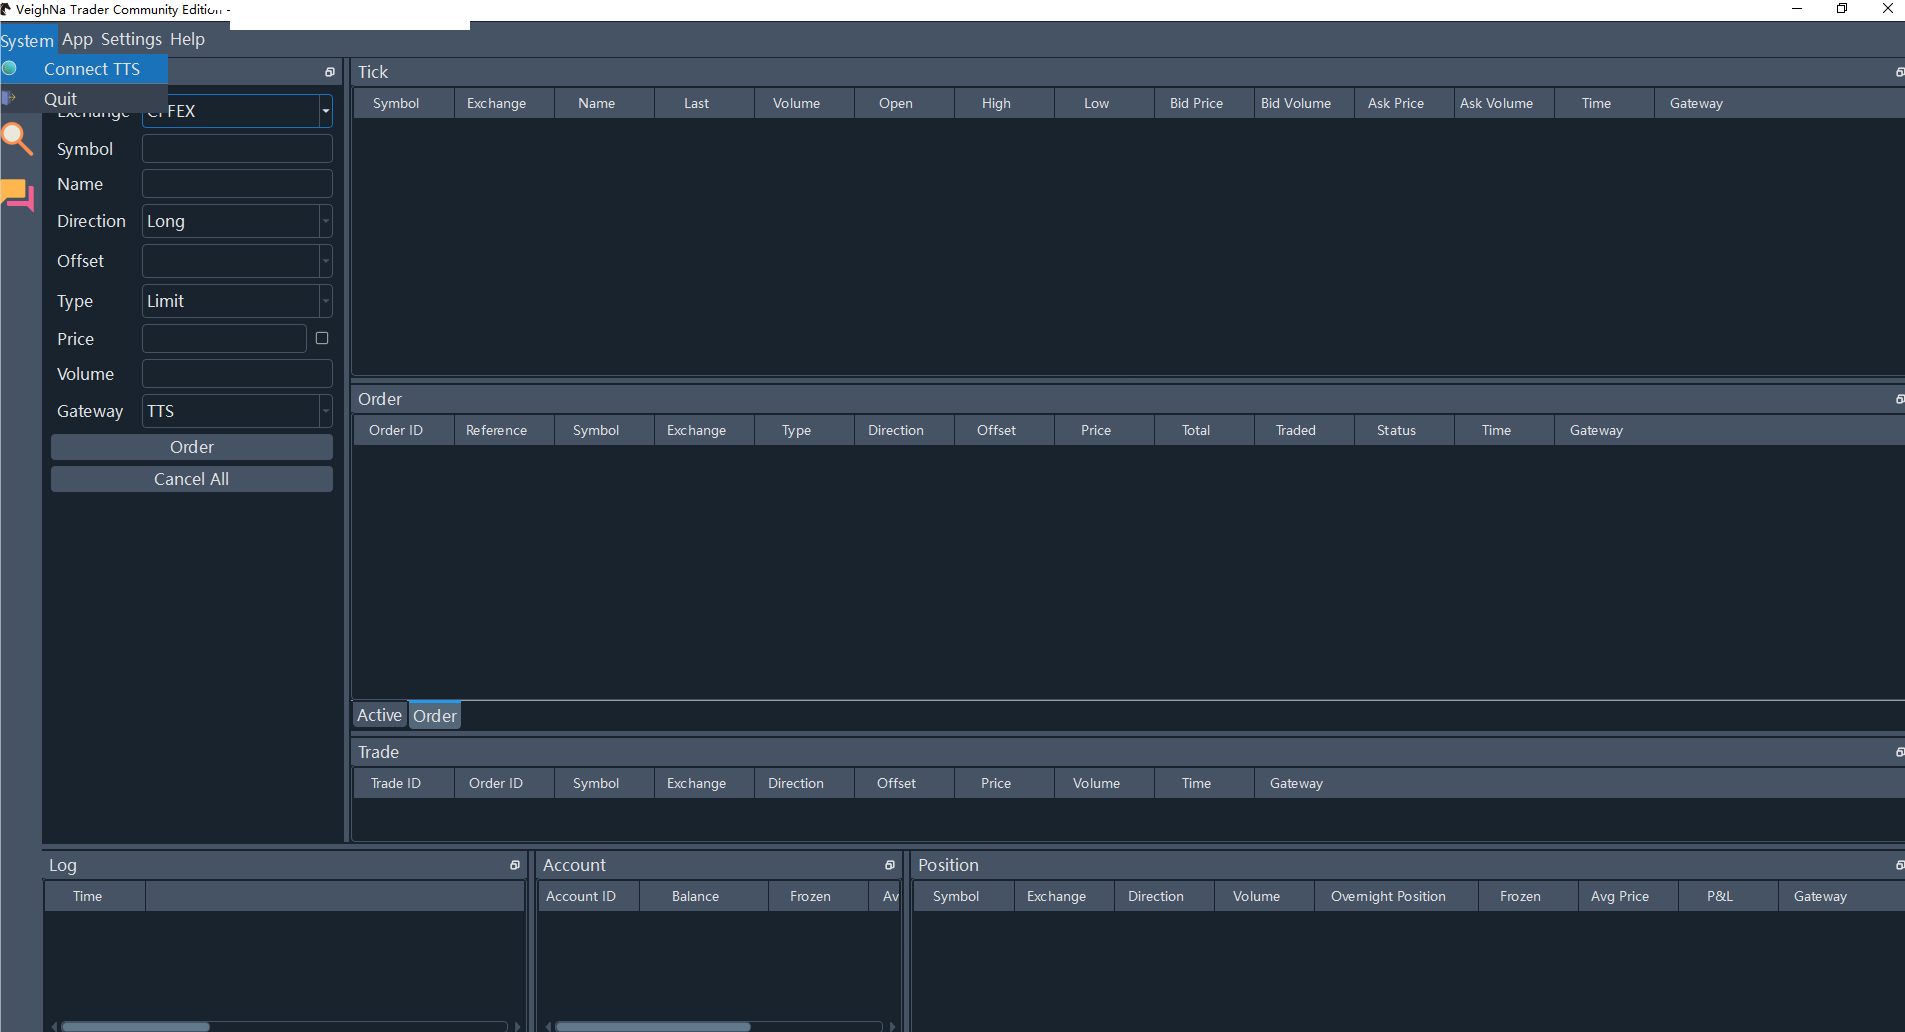Click the Log scrollbar left arrow
Image resolution: width=1905 pixels, height=1032 pixels.
coord(55,1026)
